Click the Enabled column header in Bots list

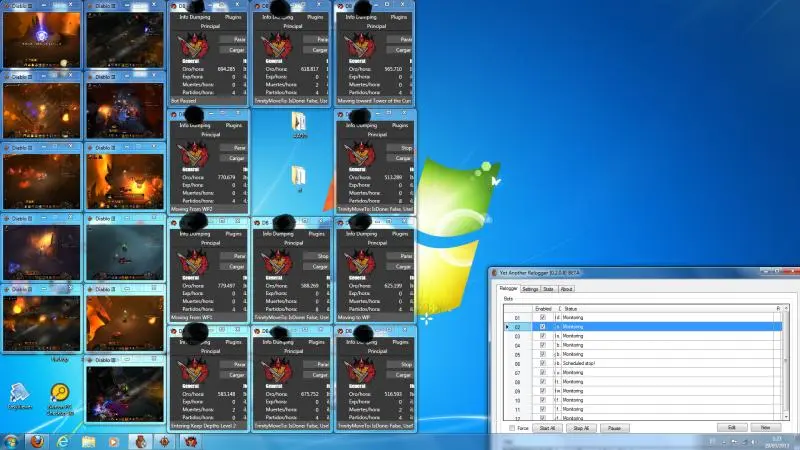543,309
